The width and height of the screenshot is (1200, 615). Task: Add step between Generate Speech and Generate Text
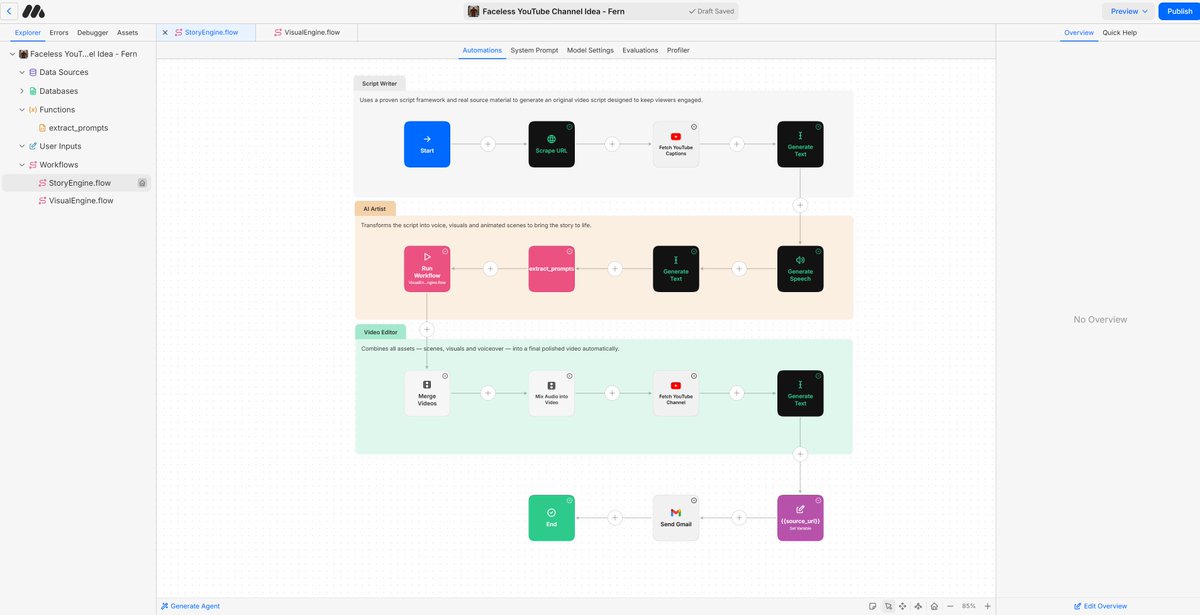click(x=738, y=269)
